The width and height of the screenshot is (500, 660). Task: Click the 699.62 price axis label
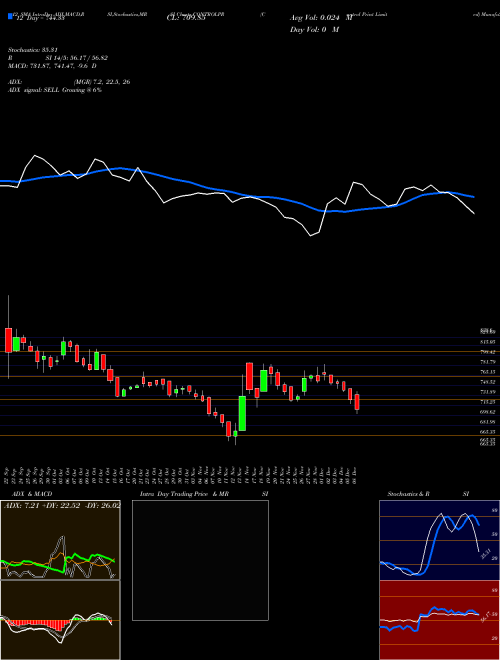point(487,412)
